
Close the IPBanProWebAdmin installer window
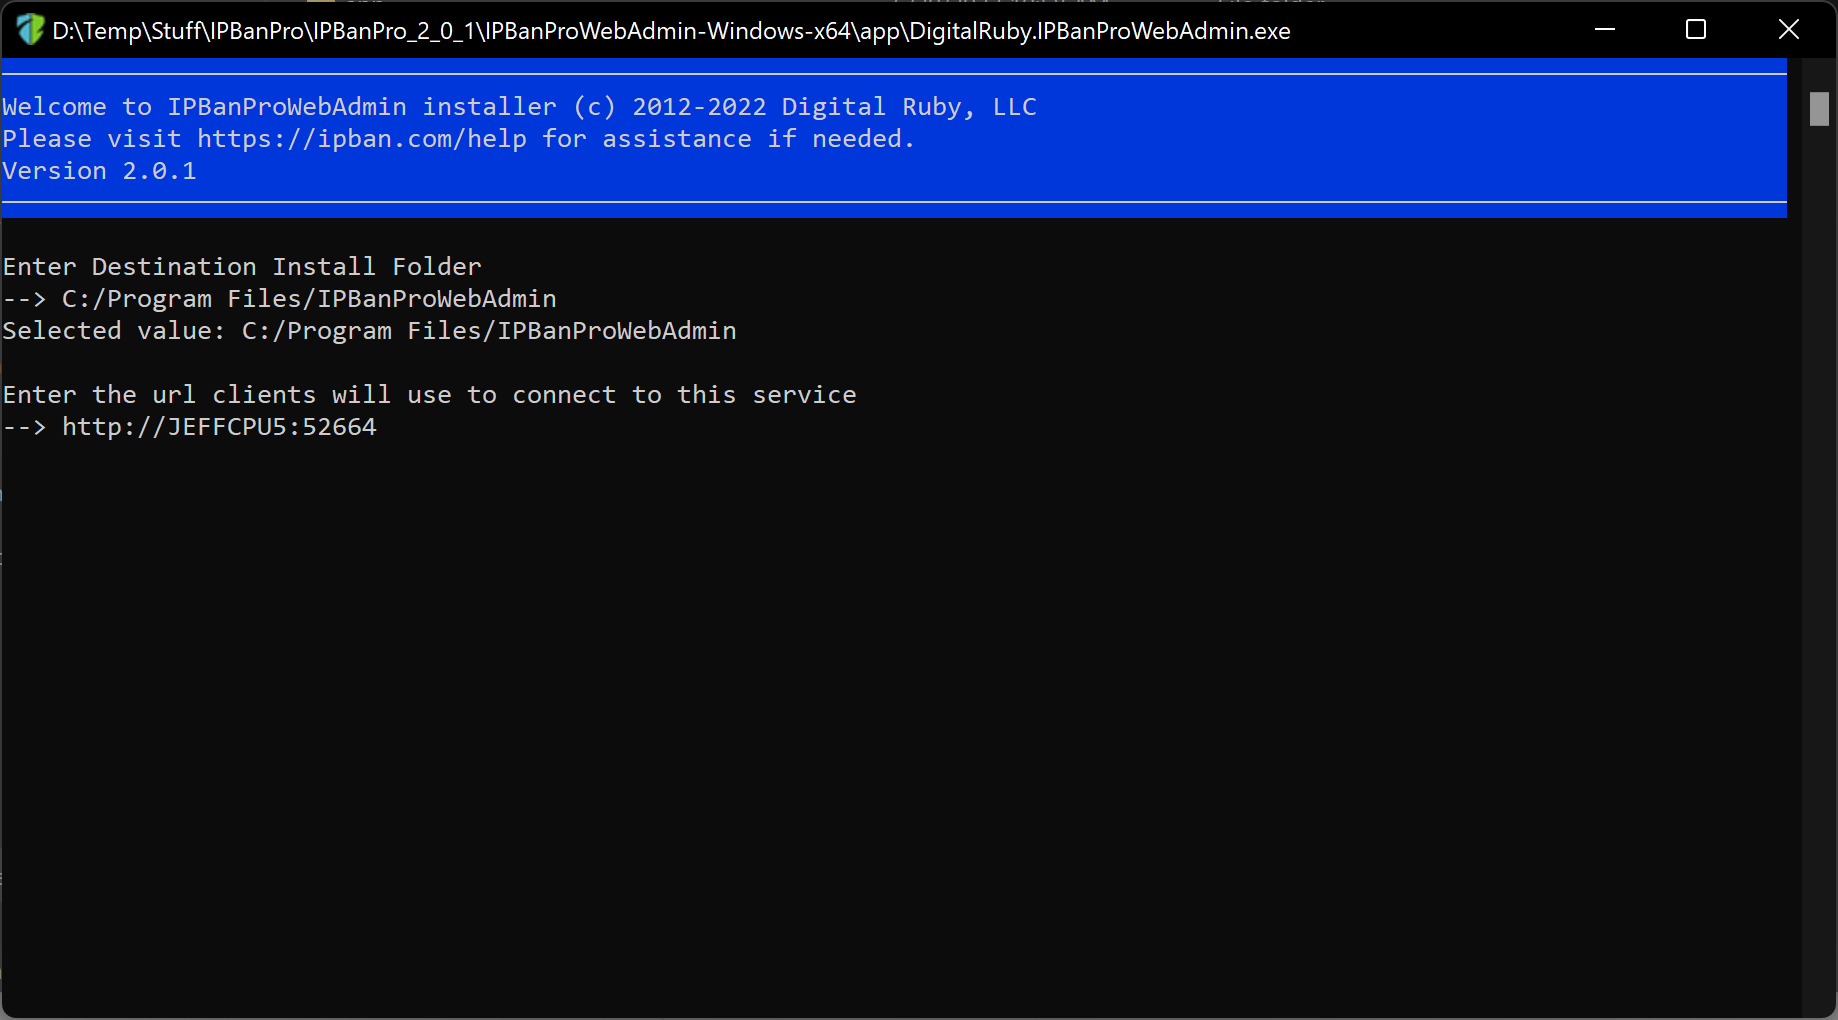tap(1789, 30)
